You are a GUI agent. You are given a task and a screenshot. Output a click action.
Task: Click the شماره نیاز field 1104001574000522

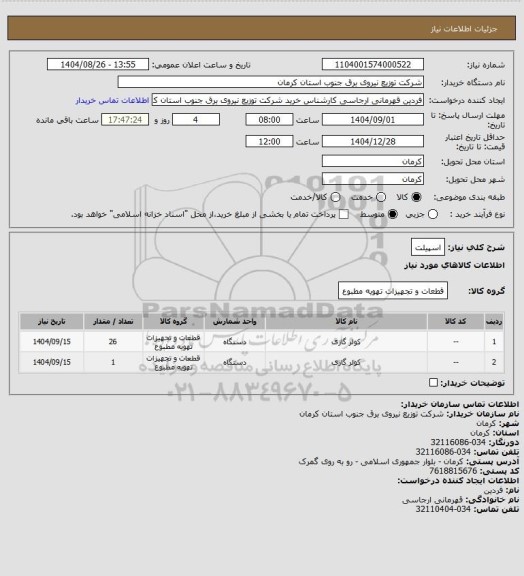[x=373, y=64]
